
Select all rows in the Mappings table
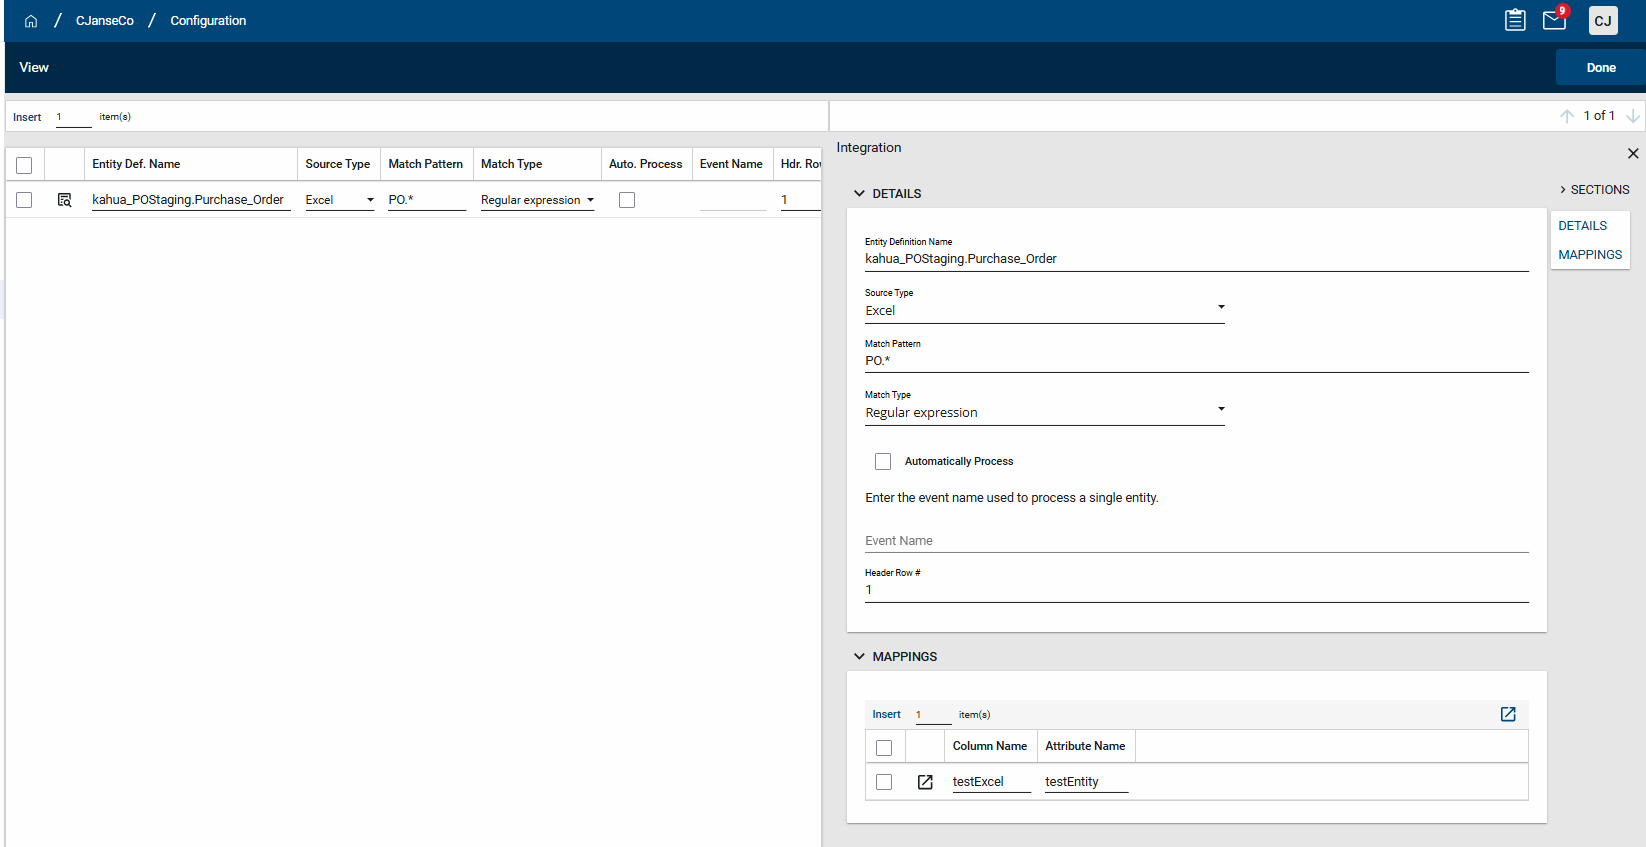pyautogui.click(x=884, y=748)
